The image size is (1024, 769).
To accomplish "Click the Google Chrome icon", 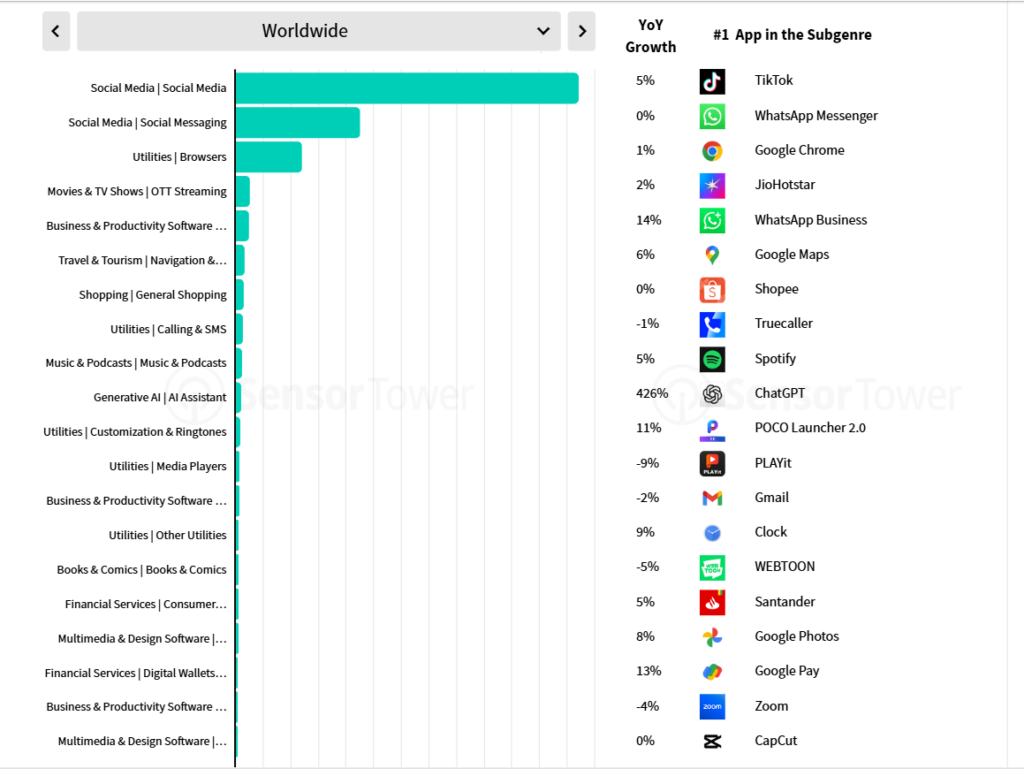I will click(712, 151).
